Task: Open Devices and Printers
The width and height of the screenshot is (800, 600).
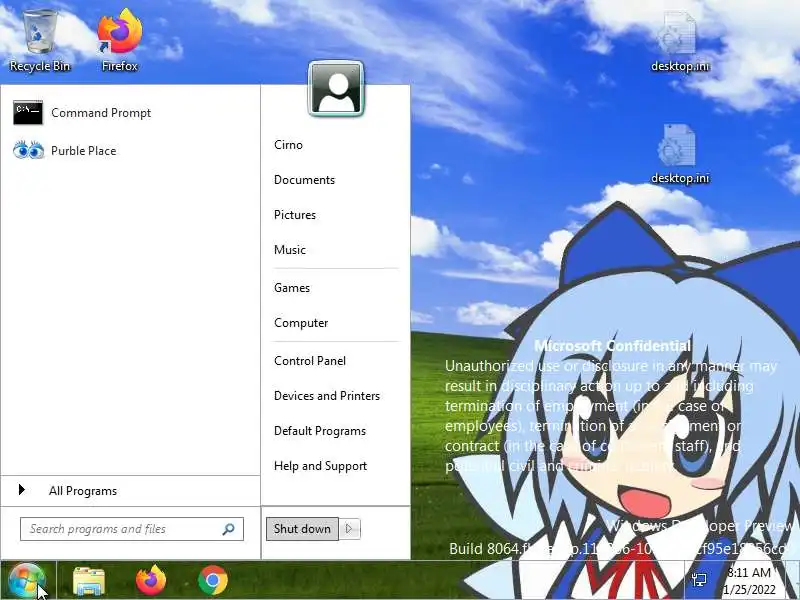Action: 327,396
